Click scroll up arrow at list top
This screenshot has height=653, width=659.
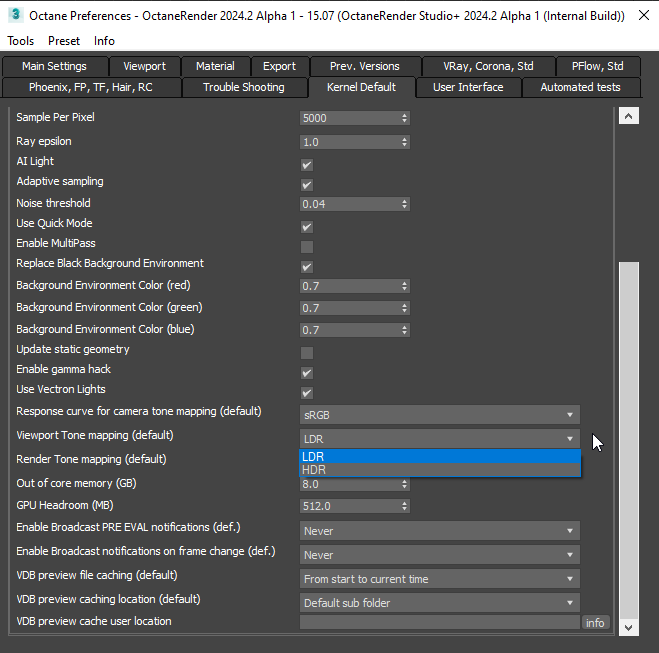coord(628,117)
